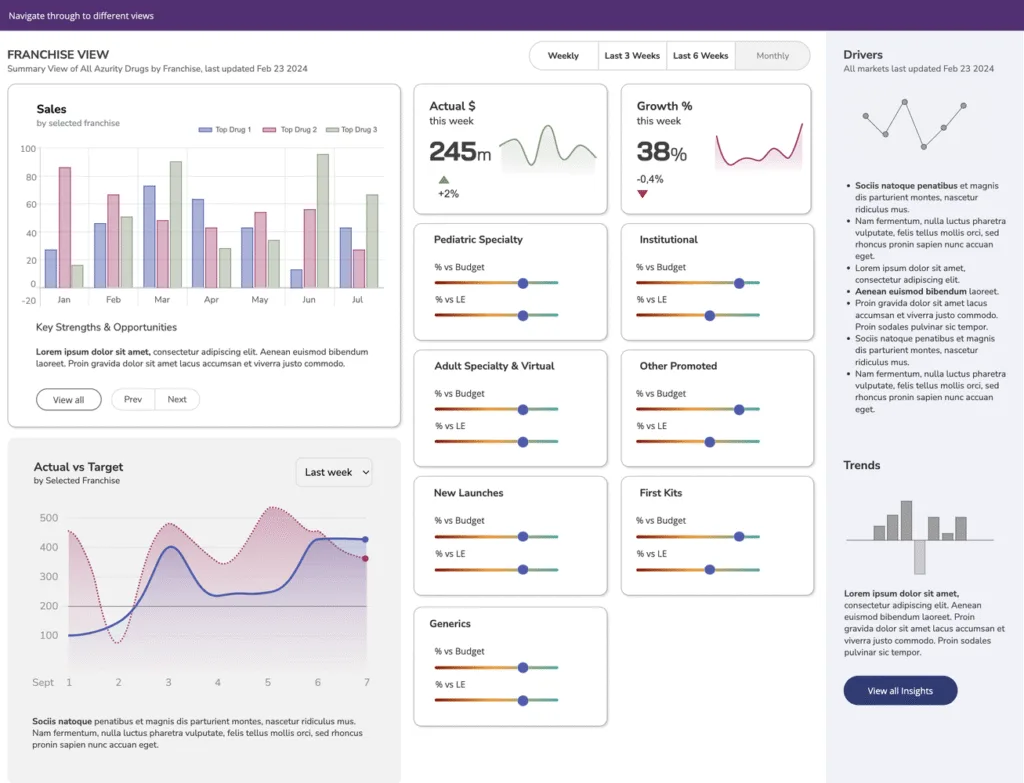
Task: Click Pediatric Specialty % vs Budget slider handle
Action: (x=522, y=283)
